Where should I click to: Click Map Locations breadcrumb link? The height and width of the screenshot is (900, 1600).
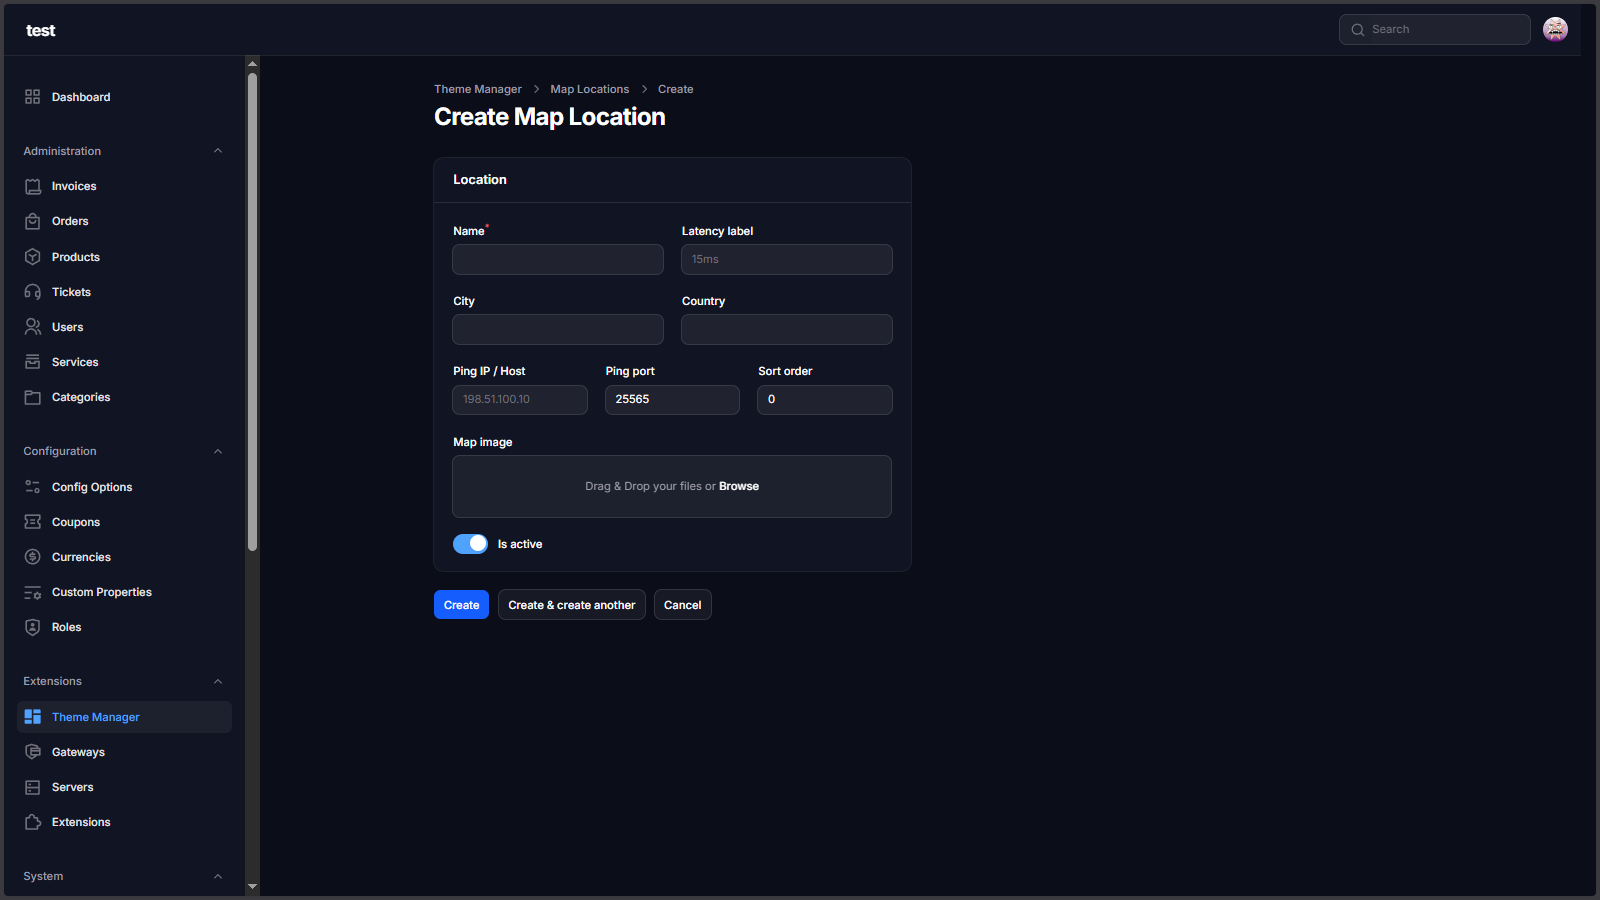[x=589, y=89]
